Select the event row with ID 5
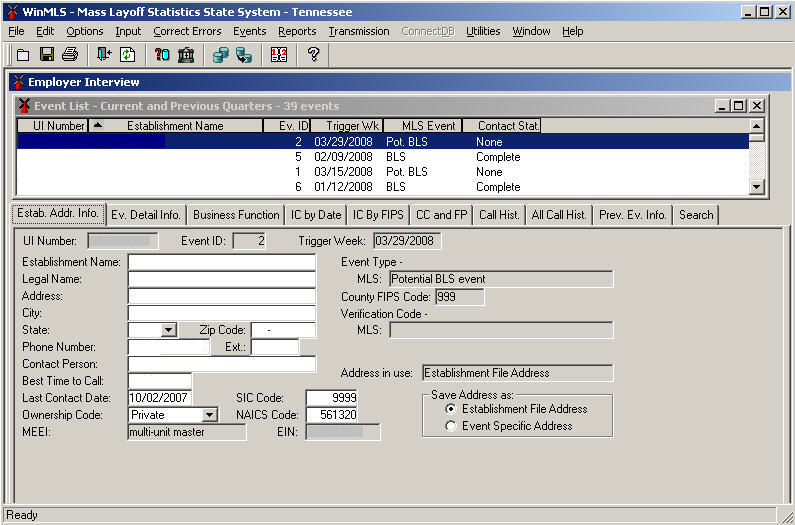Screen dimensions: 795x525 pos(380,157)
